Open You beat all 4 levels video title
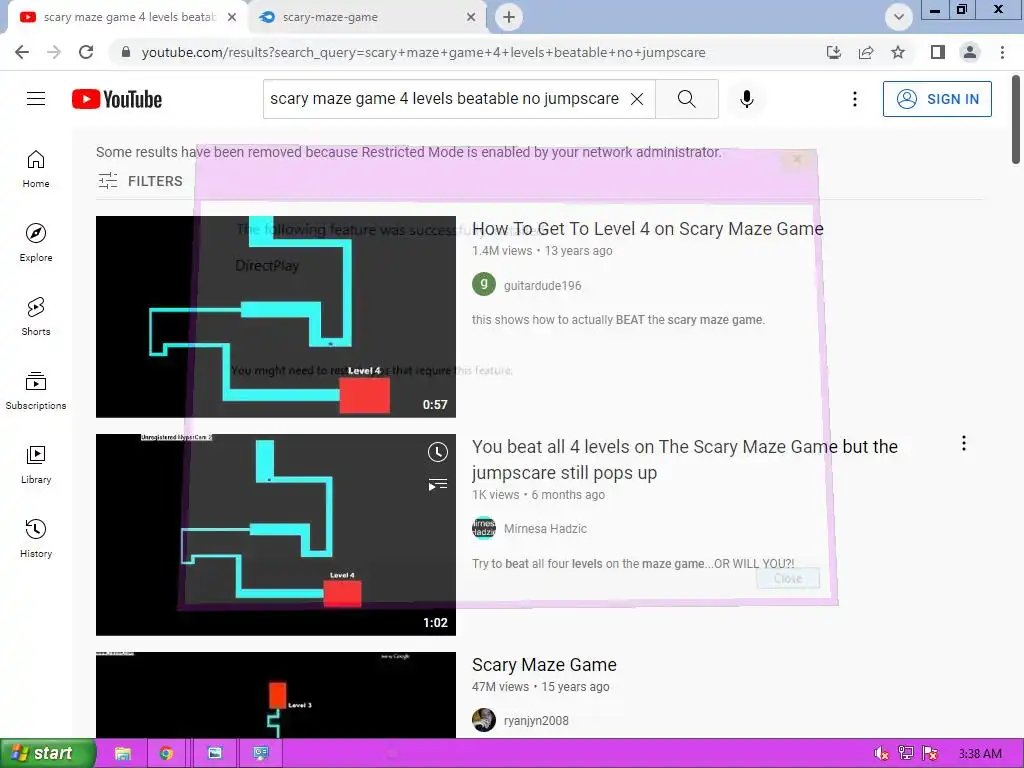 pos(684,460)
